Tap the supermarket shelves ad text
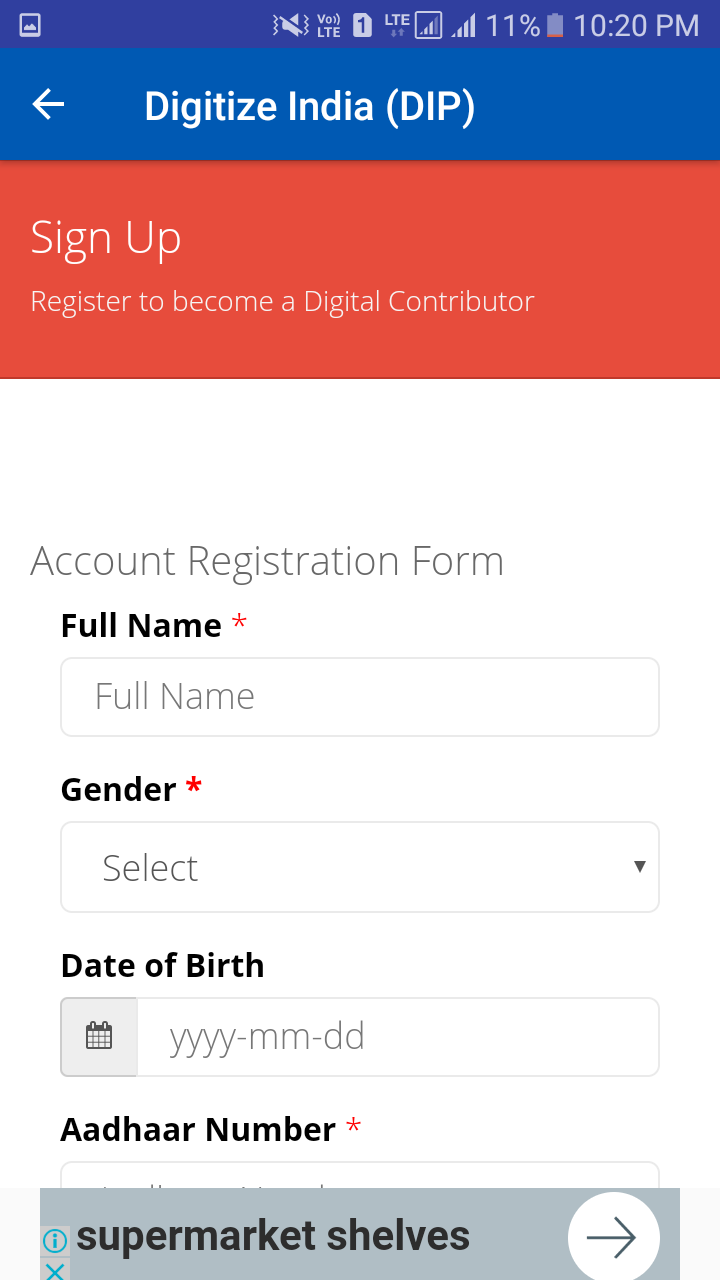The width and height of the screenshot is (720, 1280). (x=273, y=1237)
